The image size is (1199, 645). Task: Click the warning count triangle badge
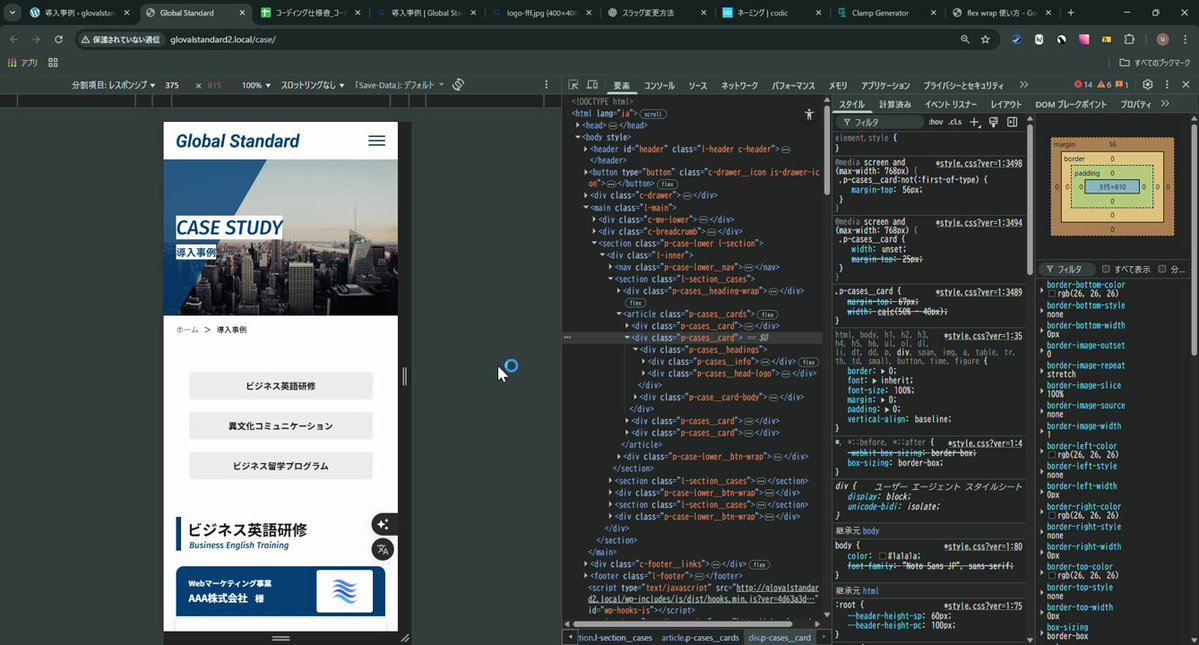pyautogui.click(x=1104, y=85)
